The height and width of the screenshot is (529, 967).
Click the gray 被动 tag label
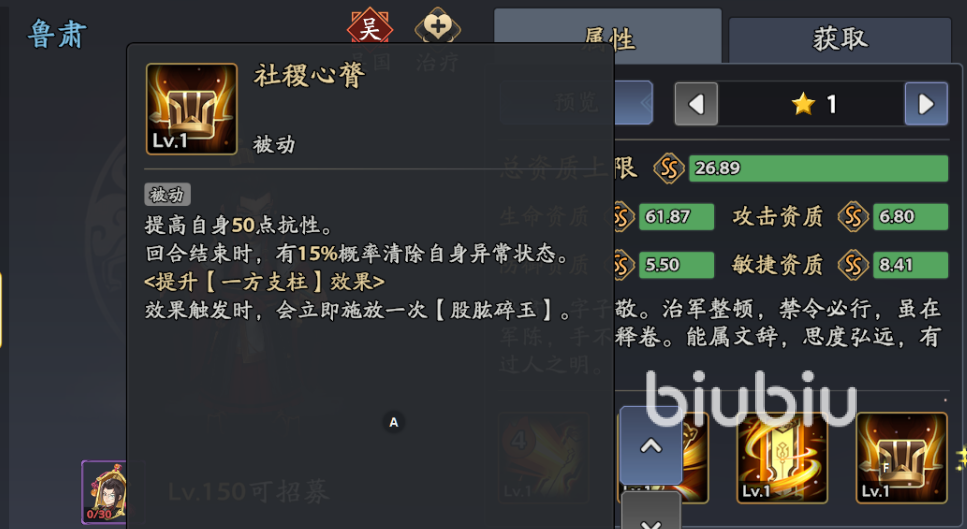(x=167, y=195)
